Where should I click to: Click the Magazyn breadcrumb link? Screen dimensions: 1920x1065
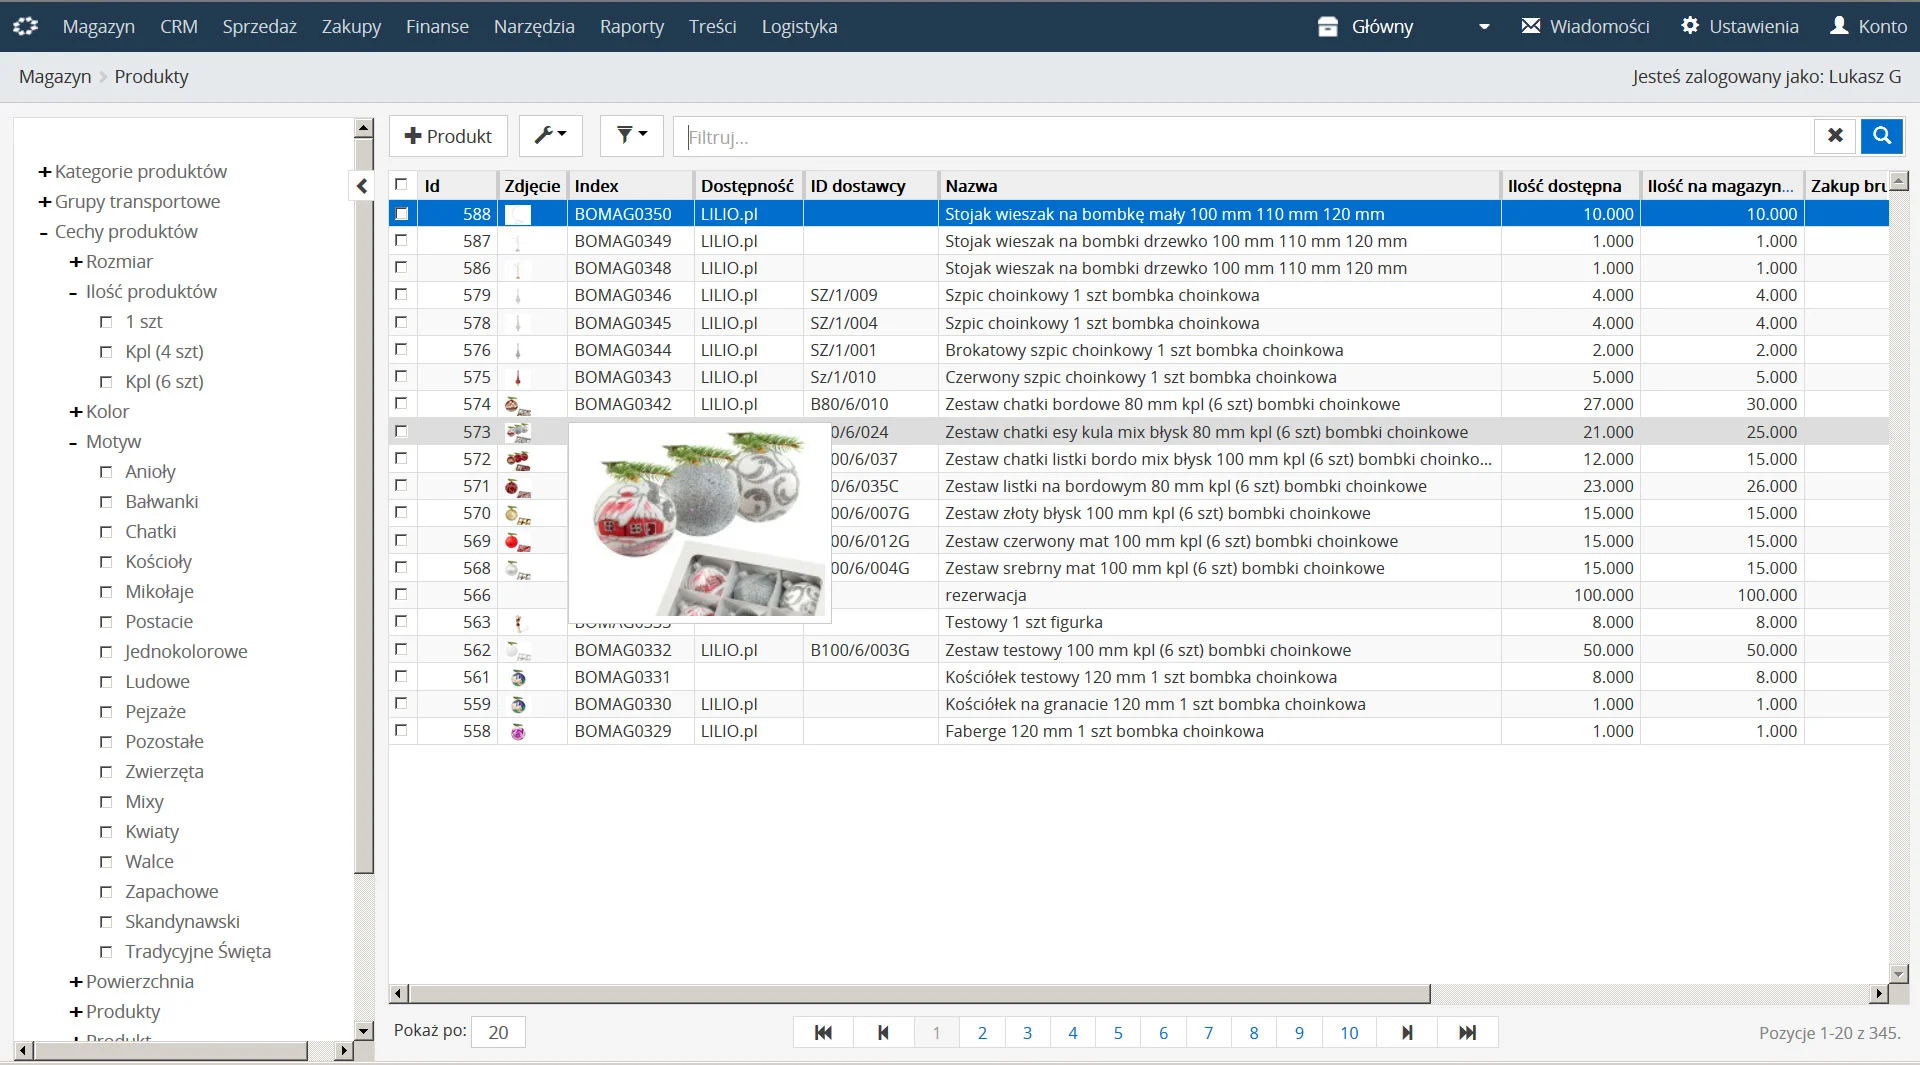55,77
